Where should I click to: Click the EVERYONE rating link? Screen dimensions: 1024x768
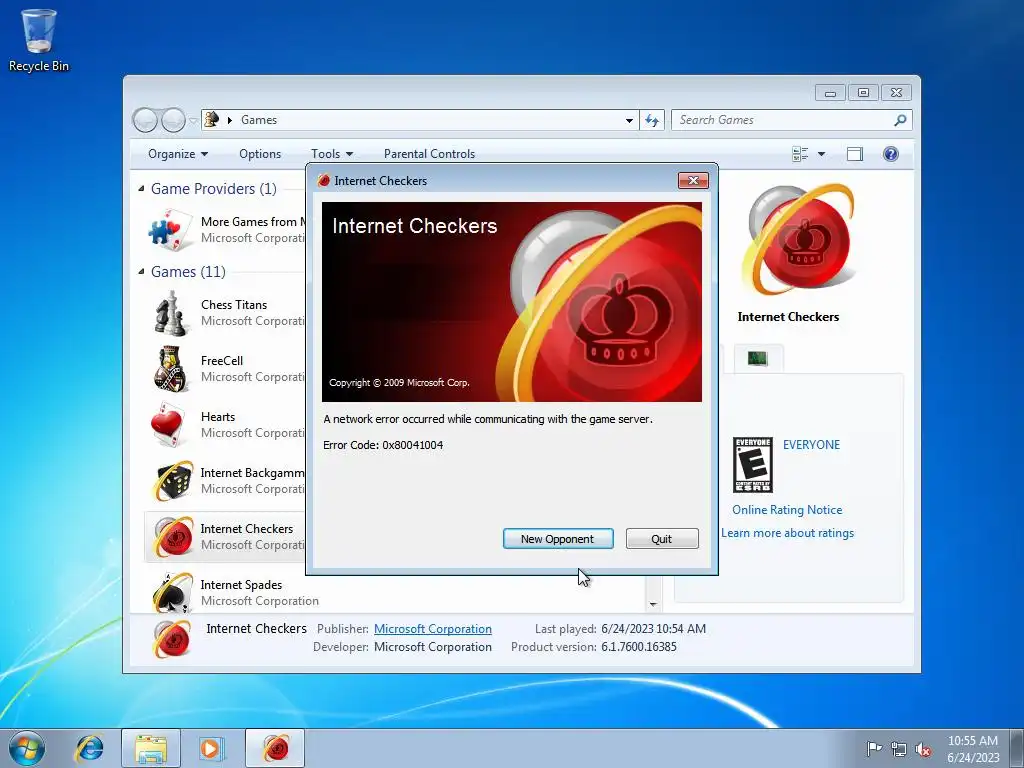coord(811,445)
